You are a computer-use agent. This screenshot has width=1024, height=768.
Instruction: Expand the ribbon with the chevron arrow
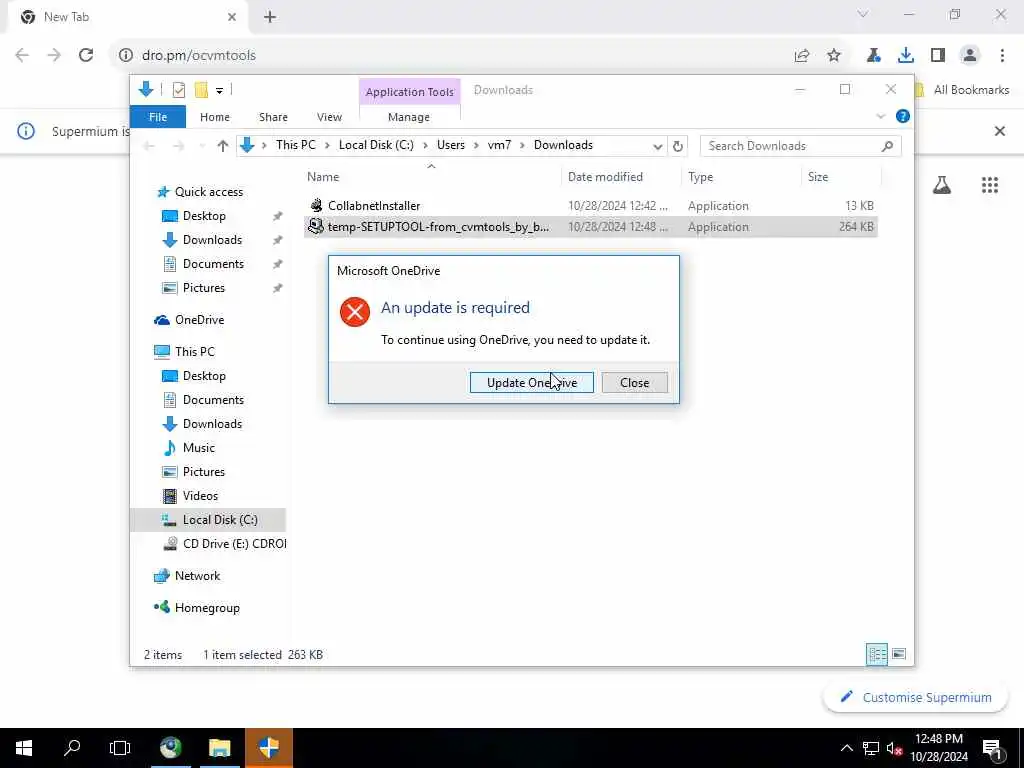tap(880, 116)
